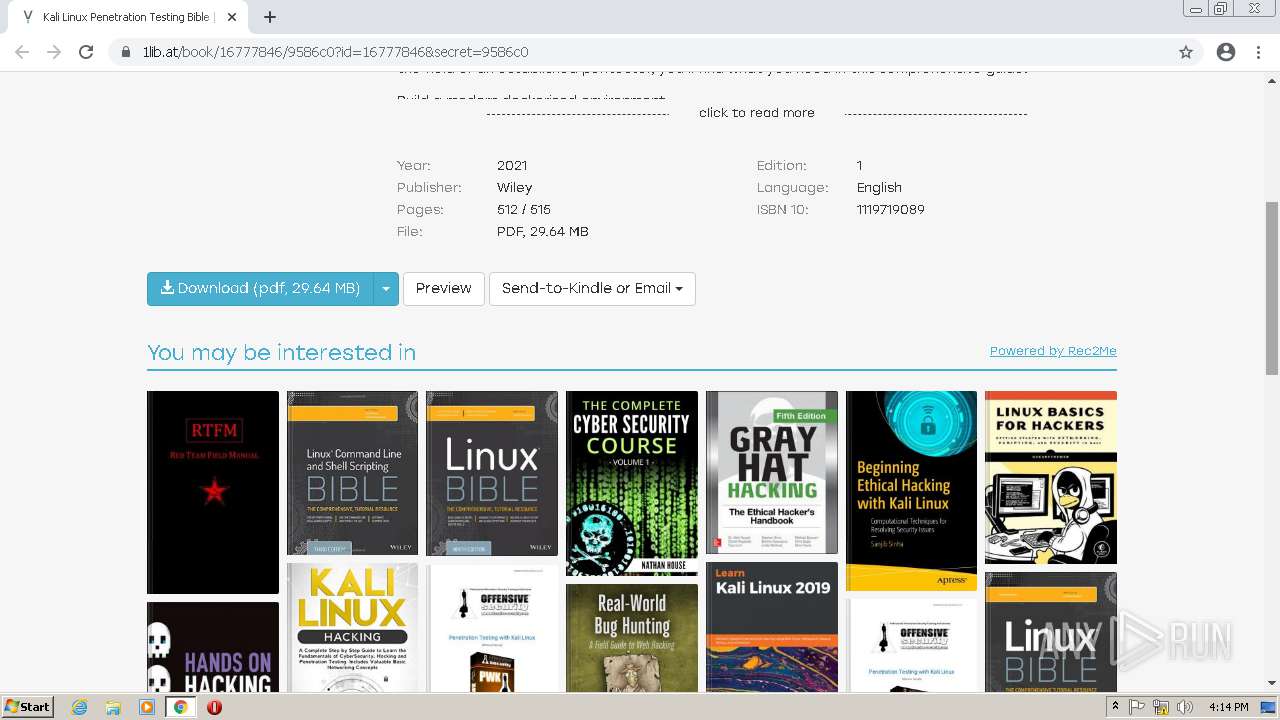Image resolution: width=1280 pixels, height=720 pixels.
Task: Follow the Powered by Rec2Me link
Action: tap(1053, 351)
